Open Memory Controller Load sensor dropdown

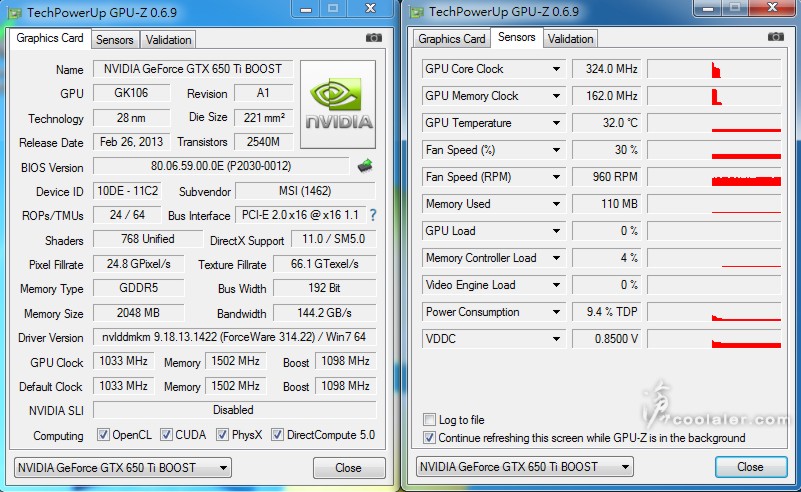pyautogui.click(x=556, y=258)
